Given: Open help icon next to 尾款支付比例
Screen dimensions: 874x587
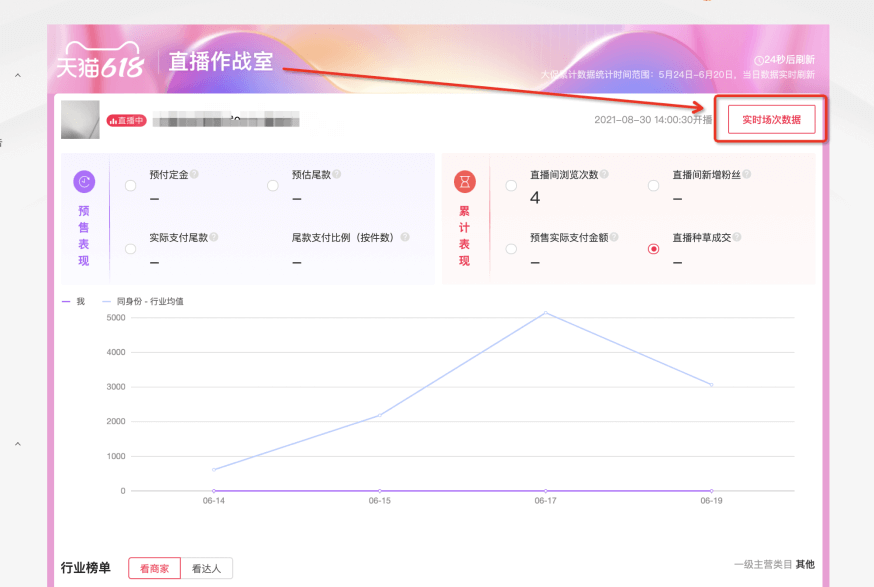Looking at the screenshot, I should 405,237.
